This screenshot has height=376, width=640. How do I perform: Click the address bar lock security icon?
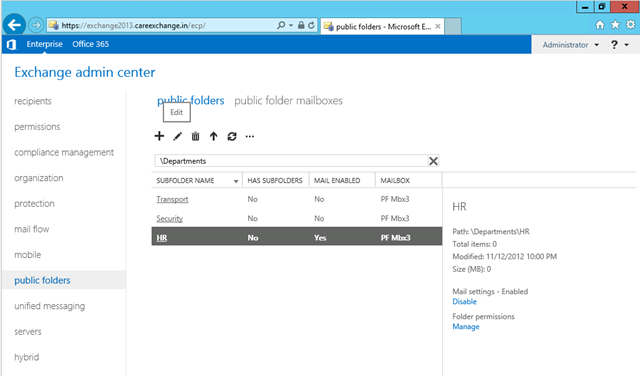pyautogui.click(x=301, y=25)
